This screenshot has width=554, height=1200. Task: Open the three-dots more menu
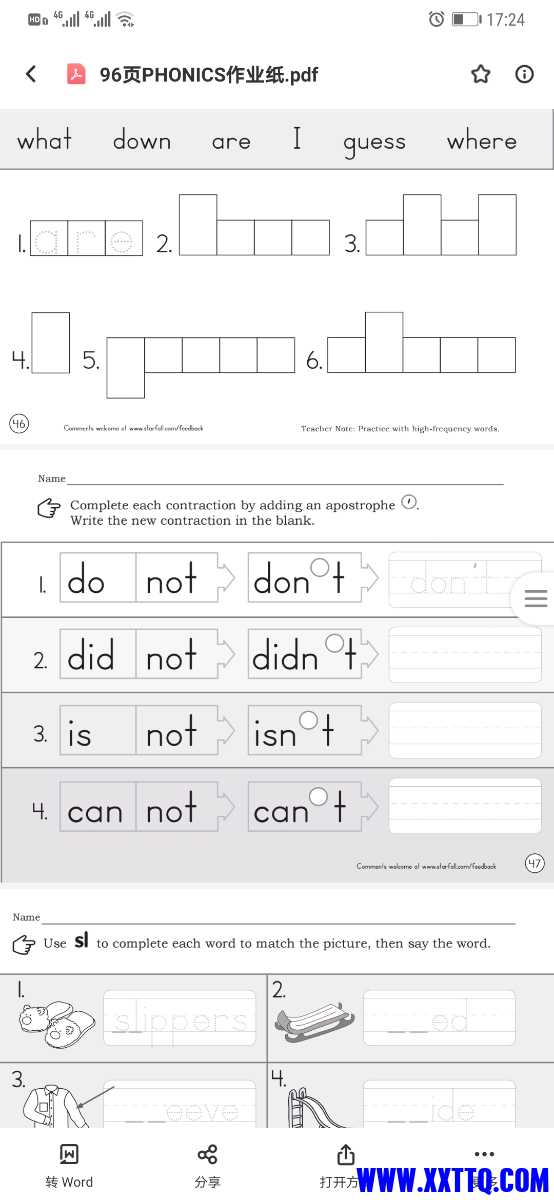pyautogui.click(x=484, y=1153)
